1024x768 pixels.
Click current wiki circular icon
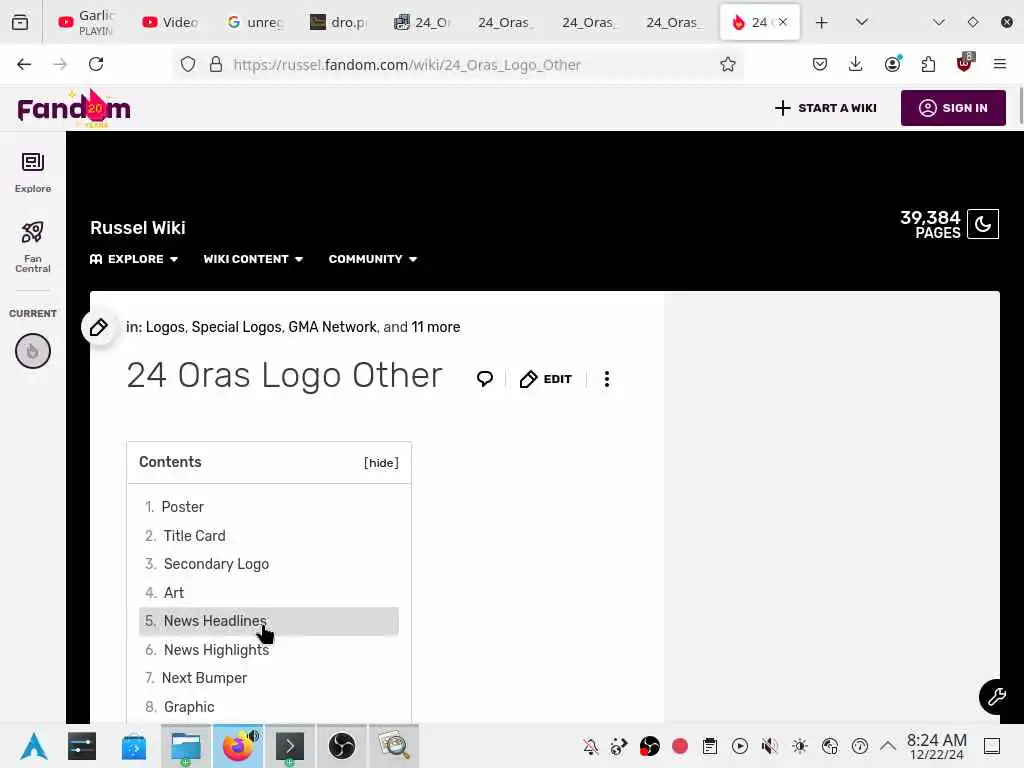click(x=33, y=351)
